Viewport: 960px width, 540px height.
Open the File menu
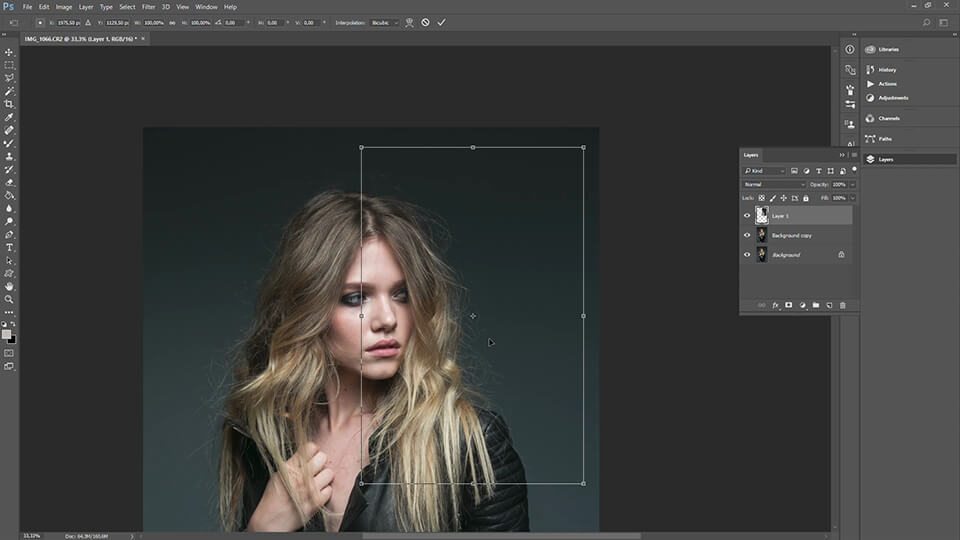(28, 7)
